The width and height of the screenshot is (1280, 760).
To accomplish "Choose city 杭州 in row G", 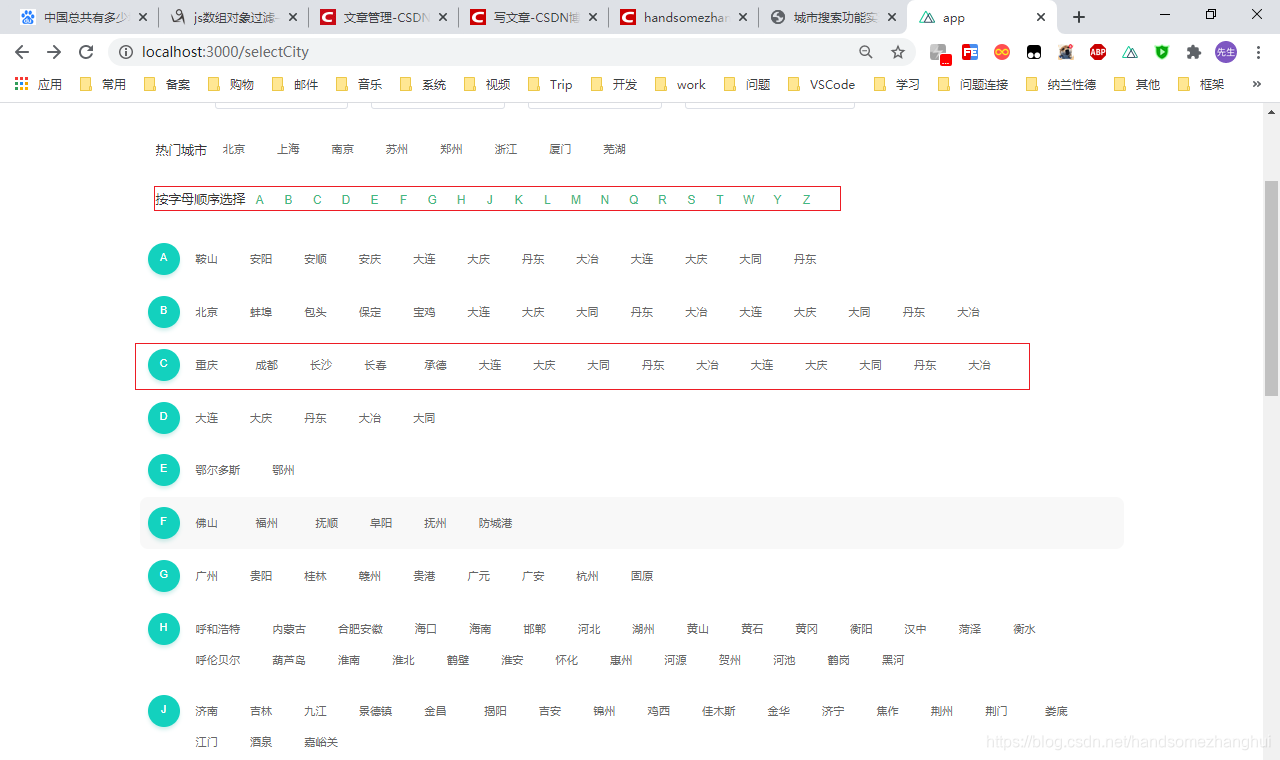I will 587,576.
